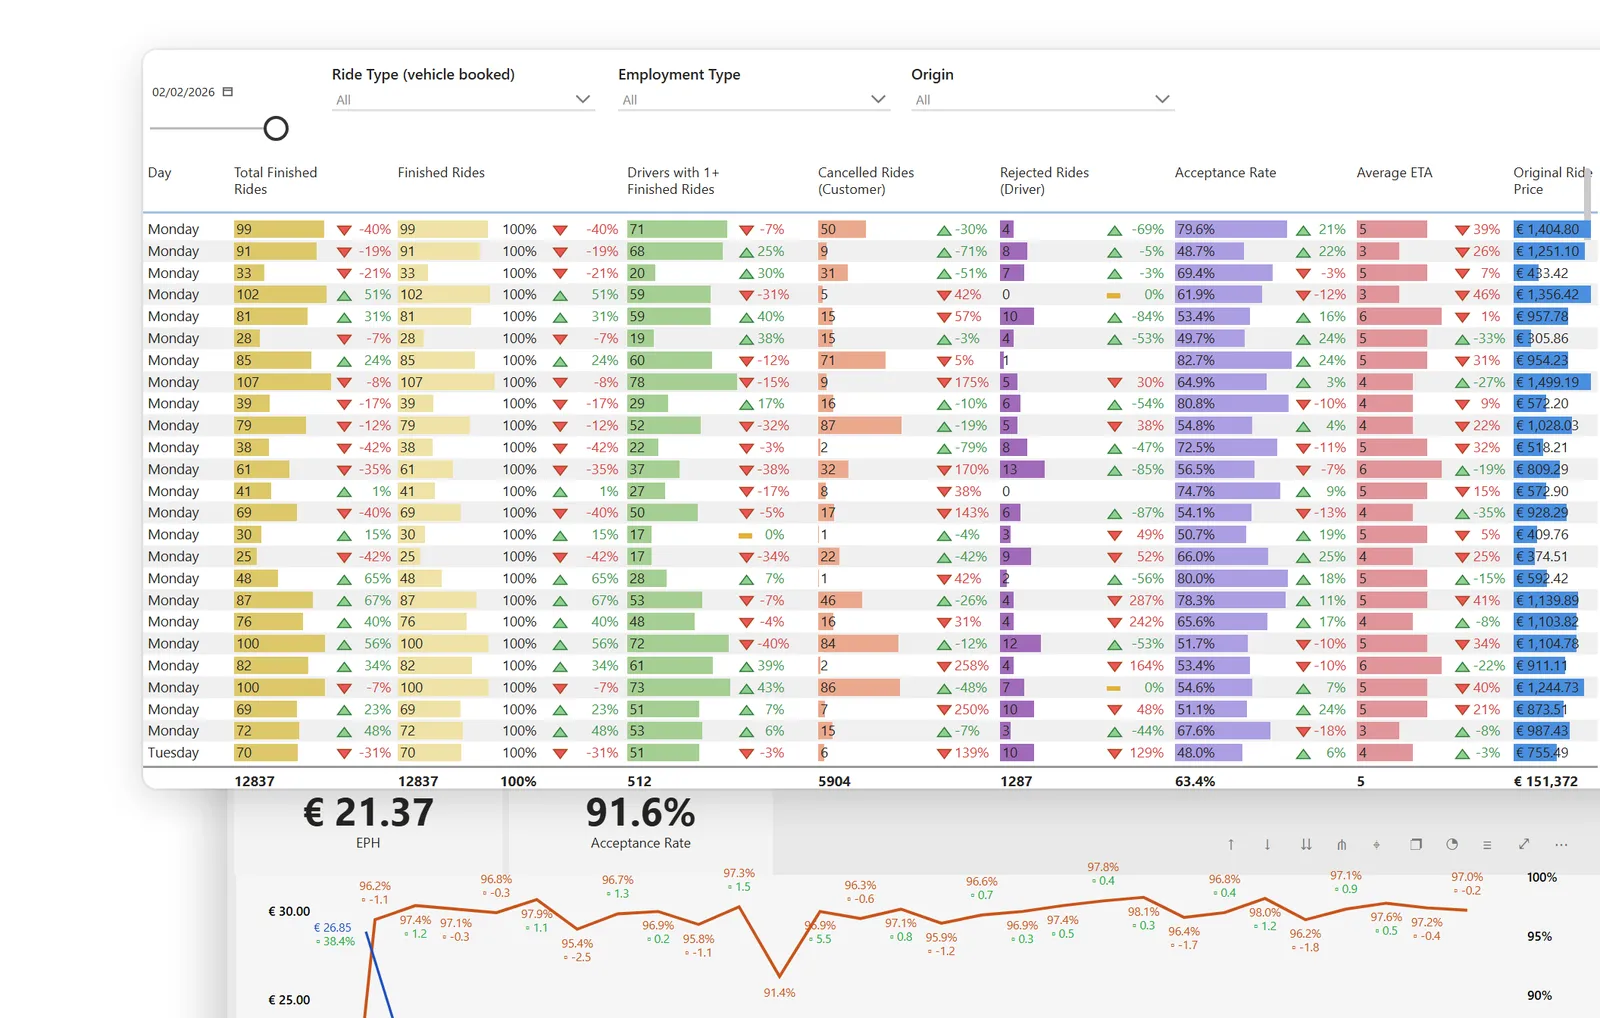Open the calendar picker icon beside date
The height and width of the screenshot is (1018, 1600).
click(228, 91)
